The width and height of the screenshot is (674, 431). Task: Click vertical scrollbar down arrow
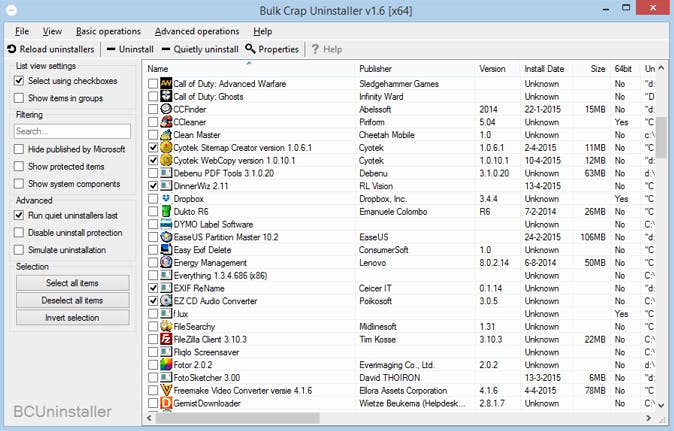pyautogui.click(x=661, y=405)
